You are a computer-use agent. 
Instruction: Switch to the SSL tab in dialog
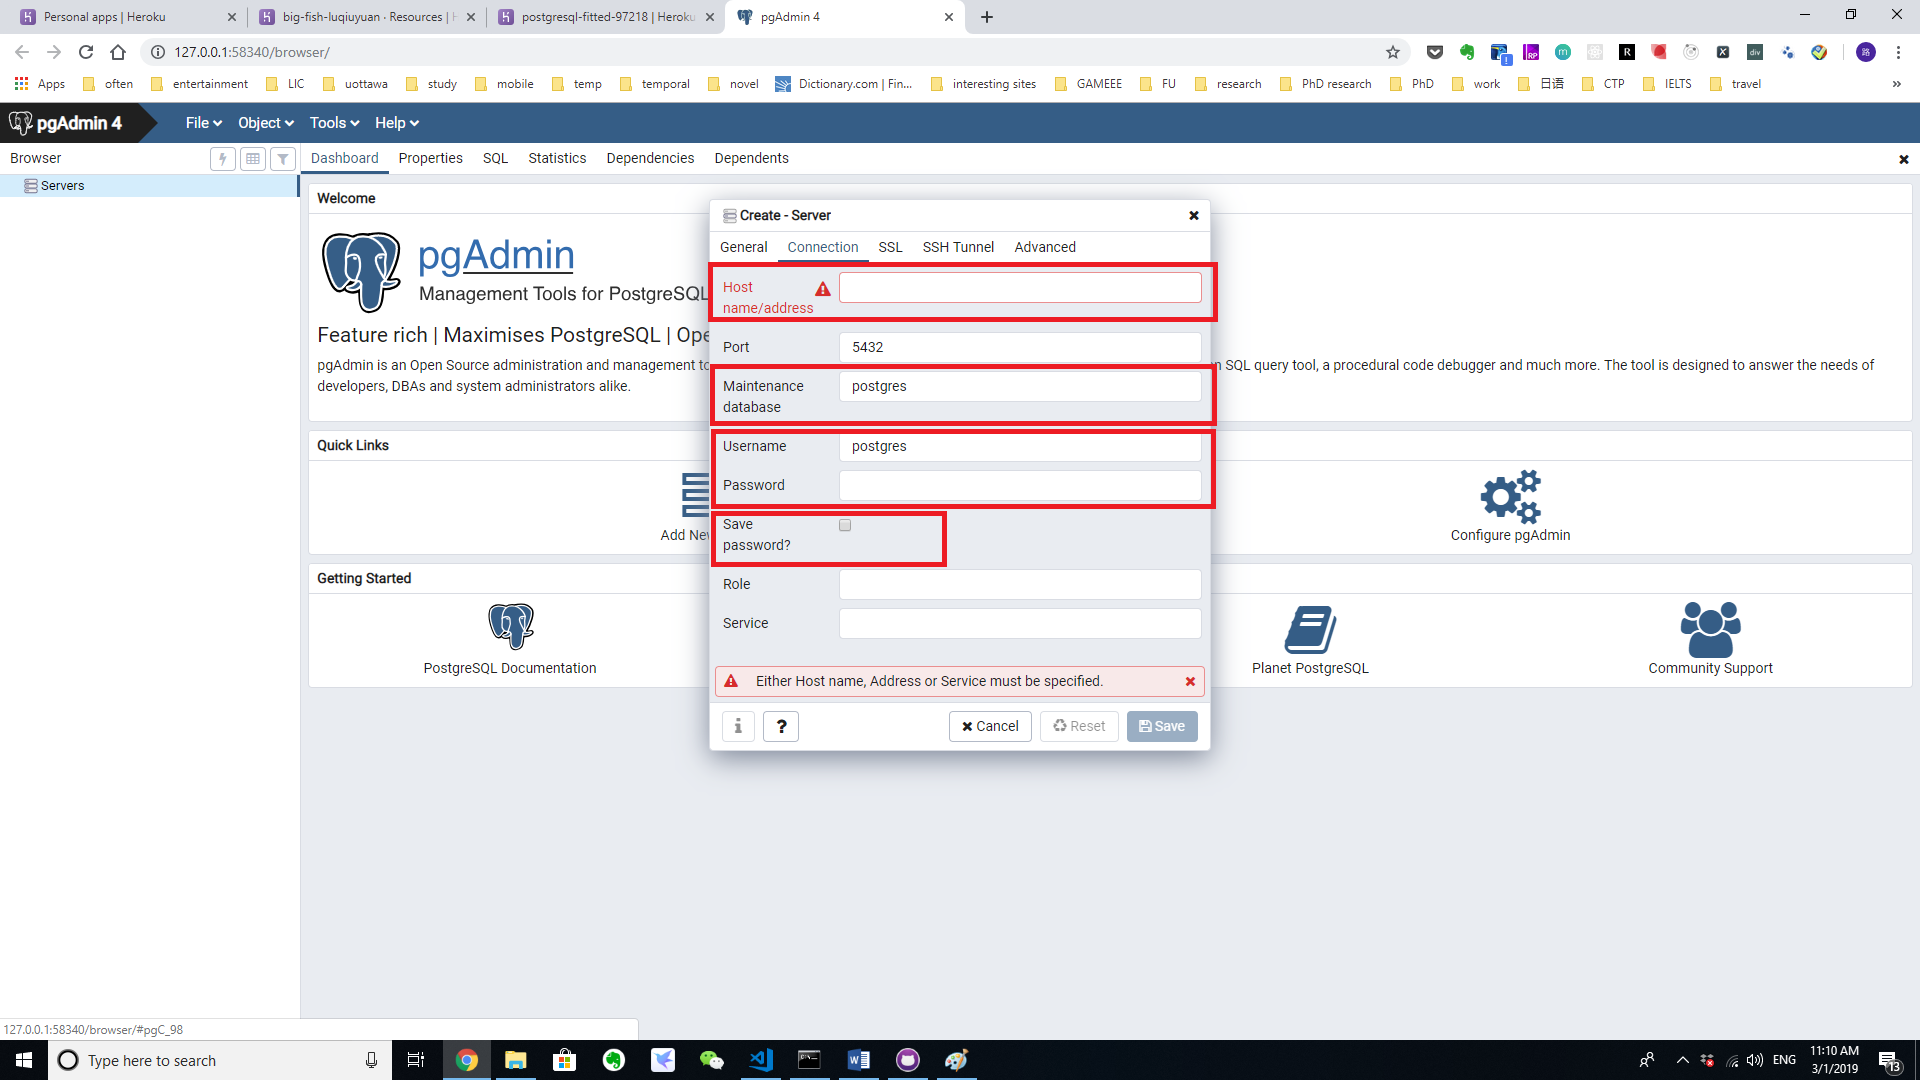tap(890, 247)
